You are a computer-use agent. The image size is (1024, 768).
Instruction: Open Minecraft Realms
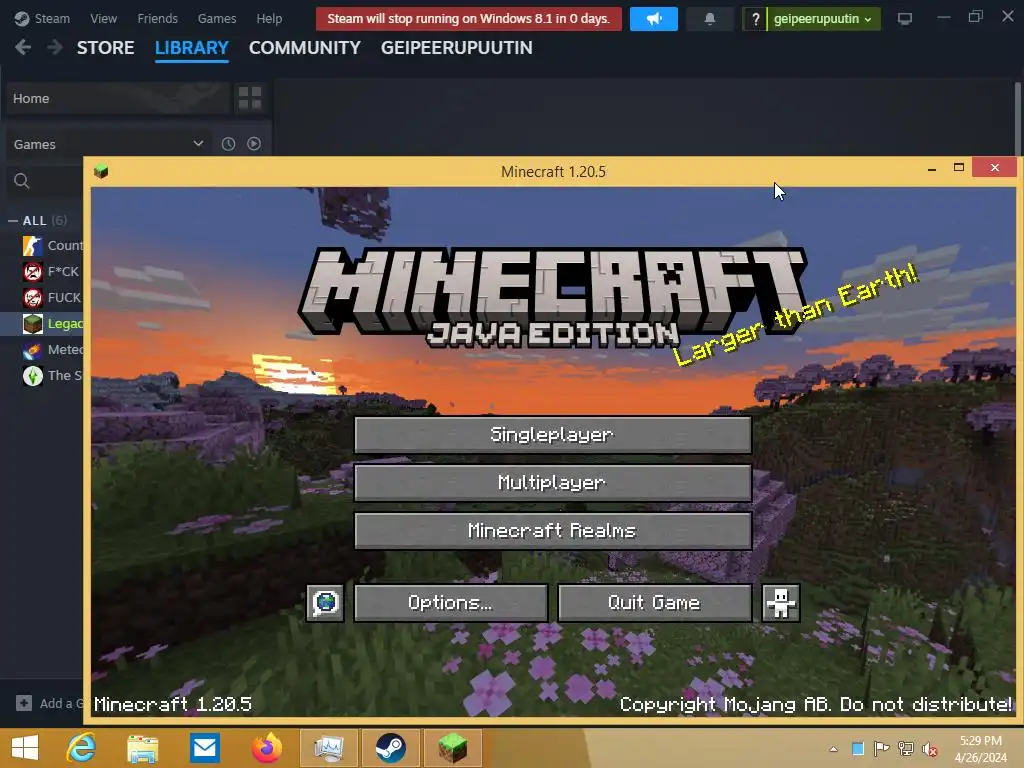552,530
